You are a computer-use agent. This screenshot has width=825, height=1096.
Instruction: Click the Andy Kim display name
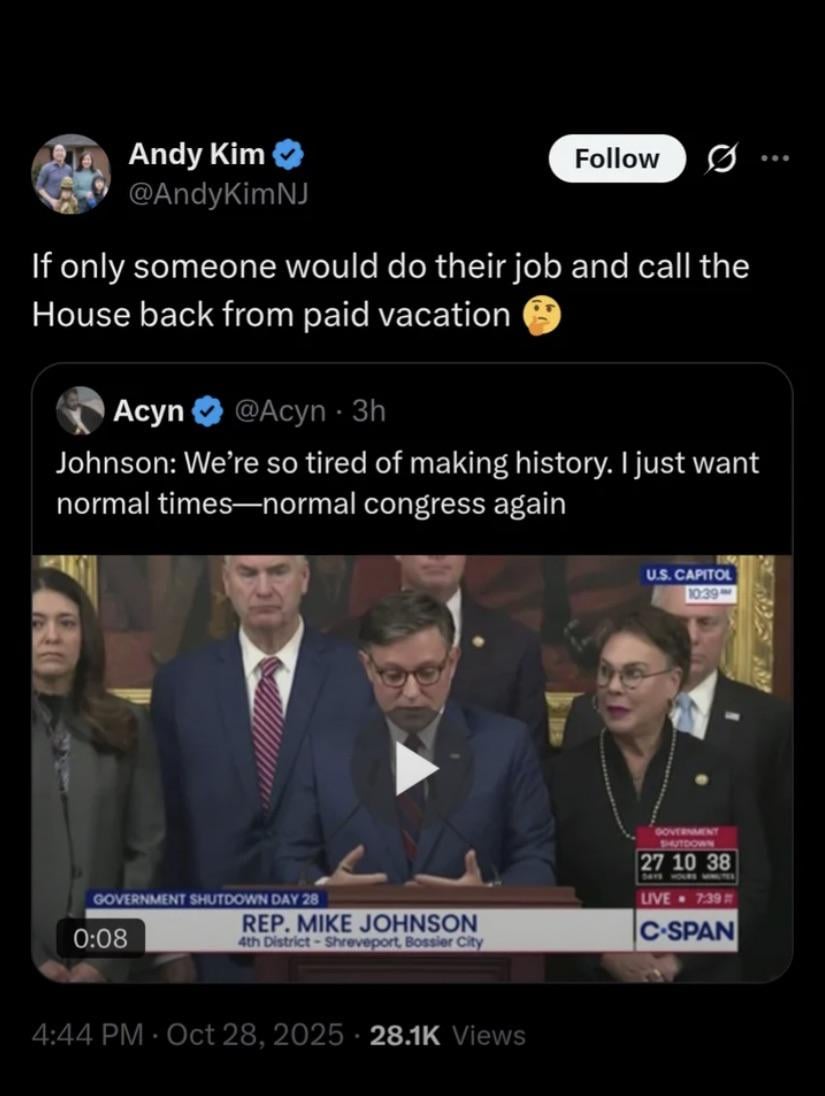pyautogui.click(x=196, y=154)
